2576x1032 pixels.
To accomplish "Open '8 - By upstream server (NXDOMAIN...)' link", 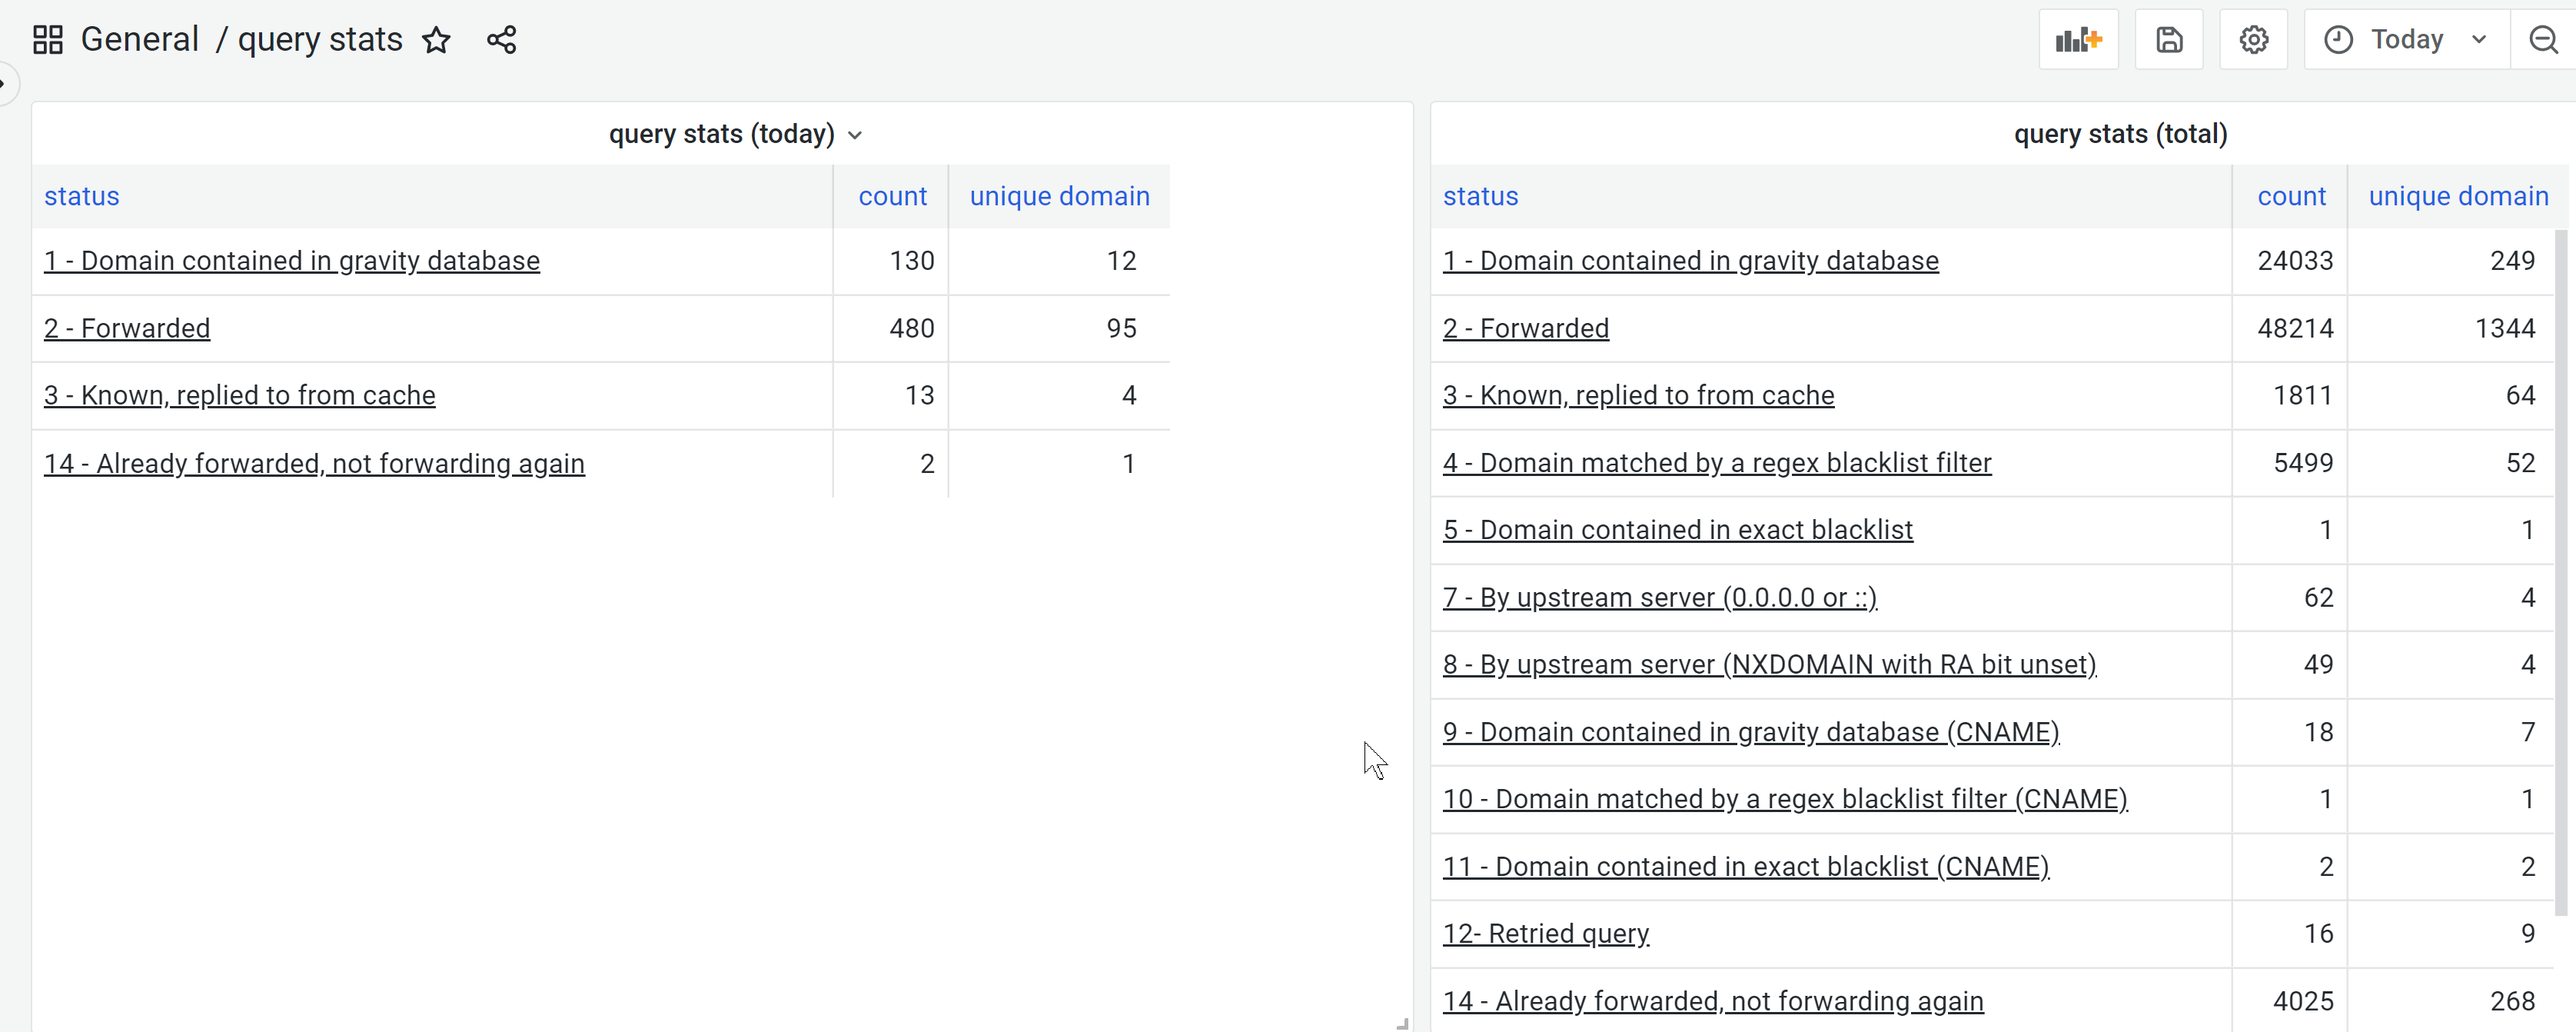I will (x=1769, y=665).
